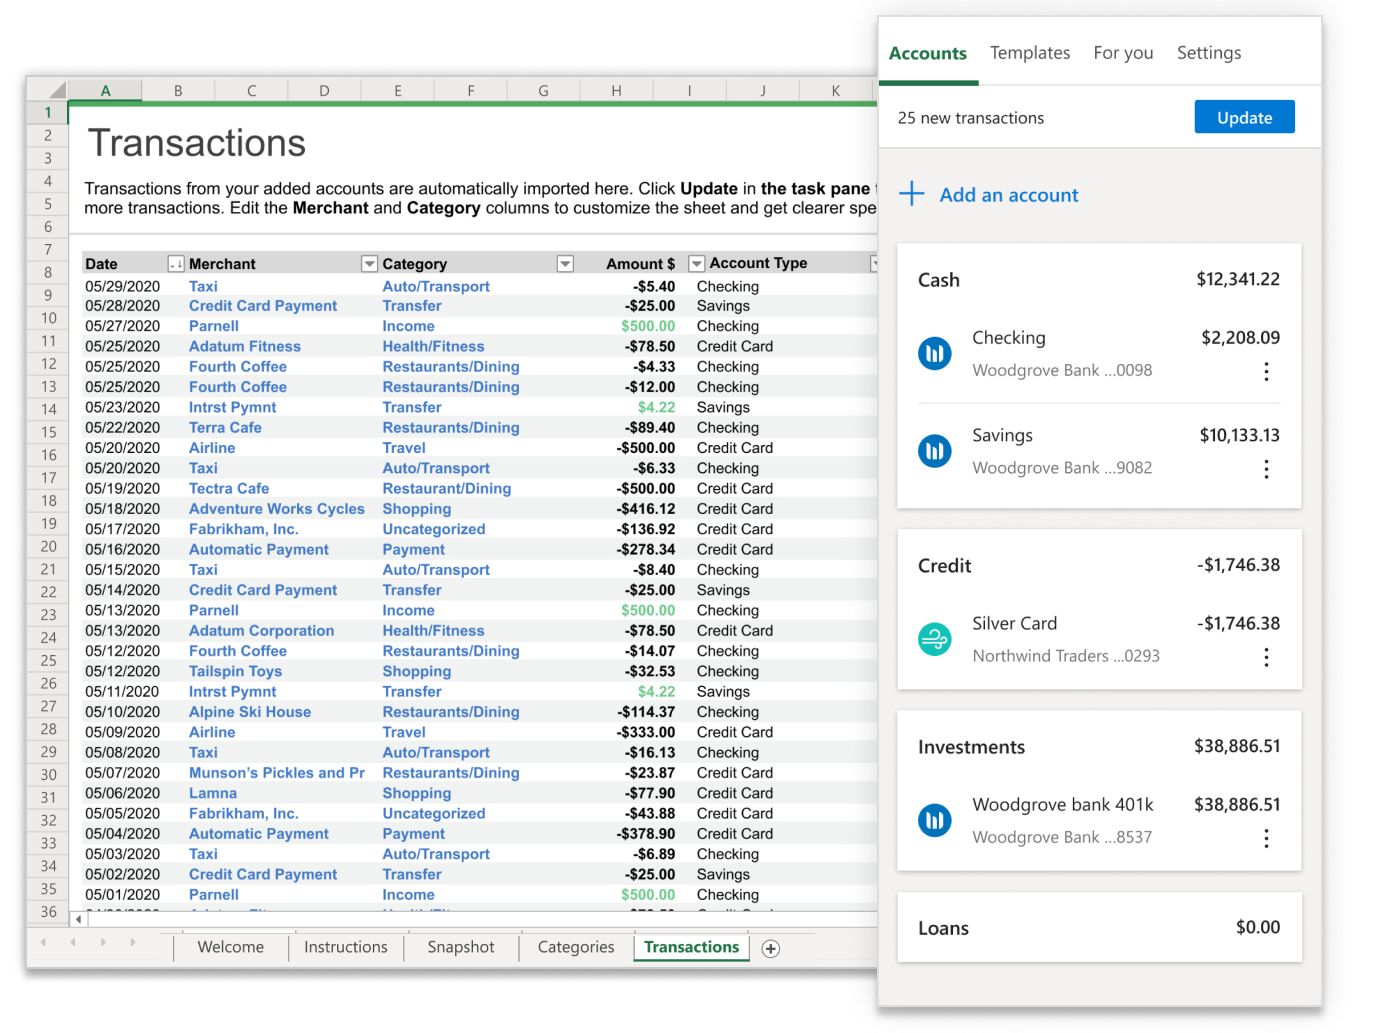The height and width of the screenshot is (1033, 1377).
Task: Open the Category column filter dropdown
Action: (565, 264)
